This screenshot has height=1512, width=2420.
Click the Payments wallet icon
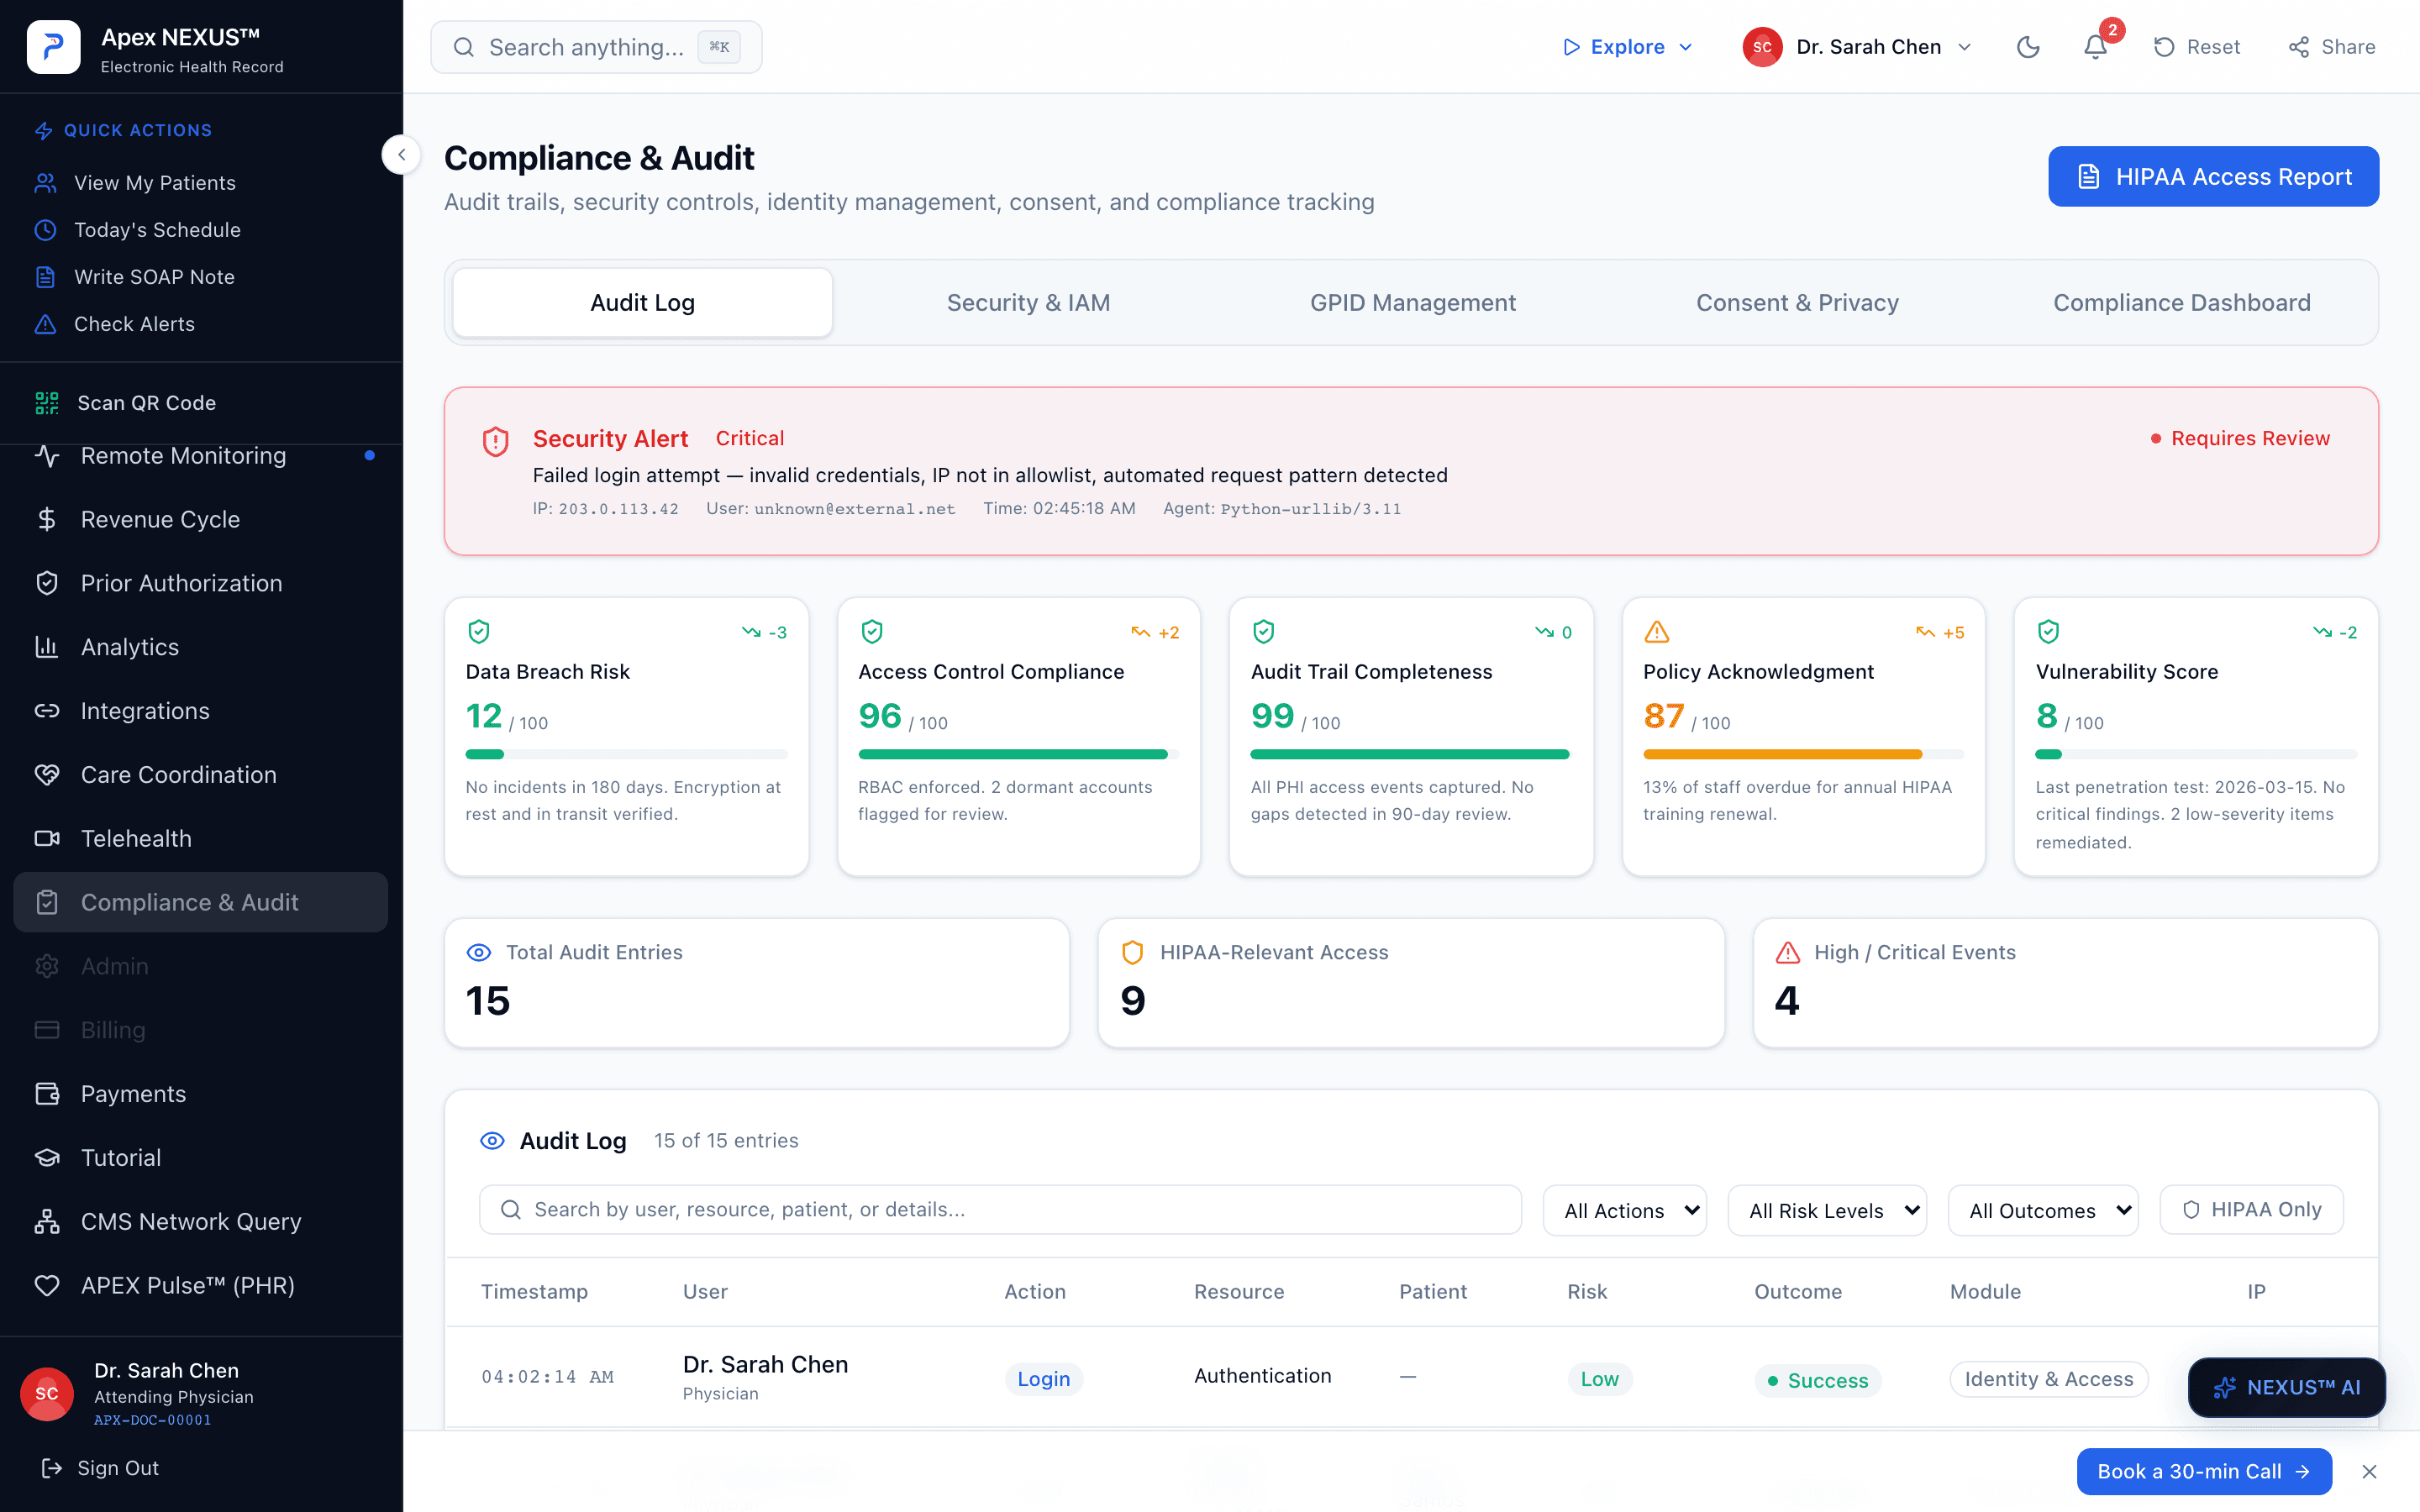[x=47, y=1094]
